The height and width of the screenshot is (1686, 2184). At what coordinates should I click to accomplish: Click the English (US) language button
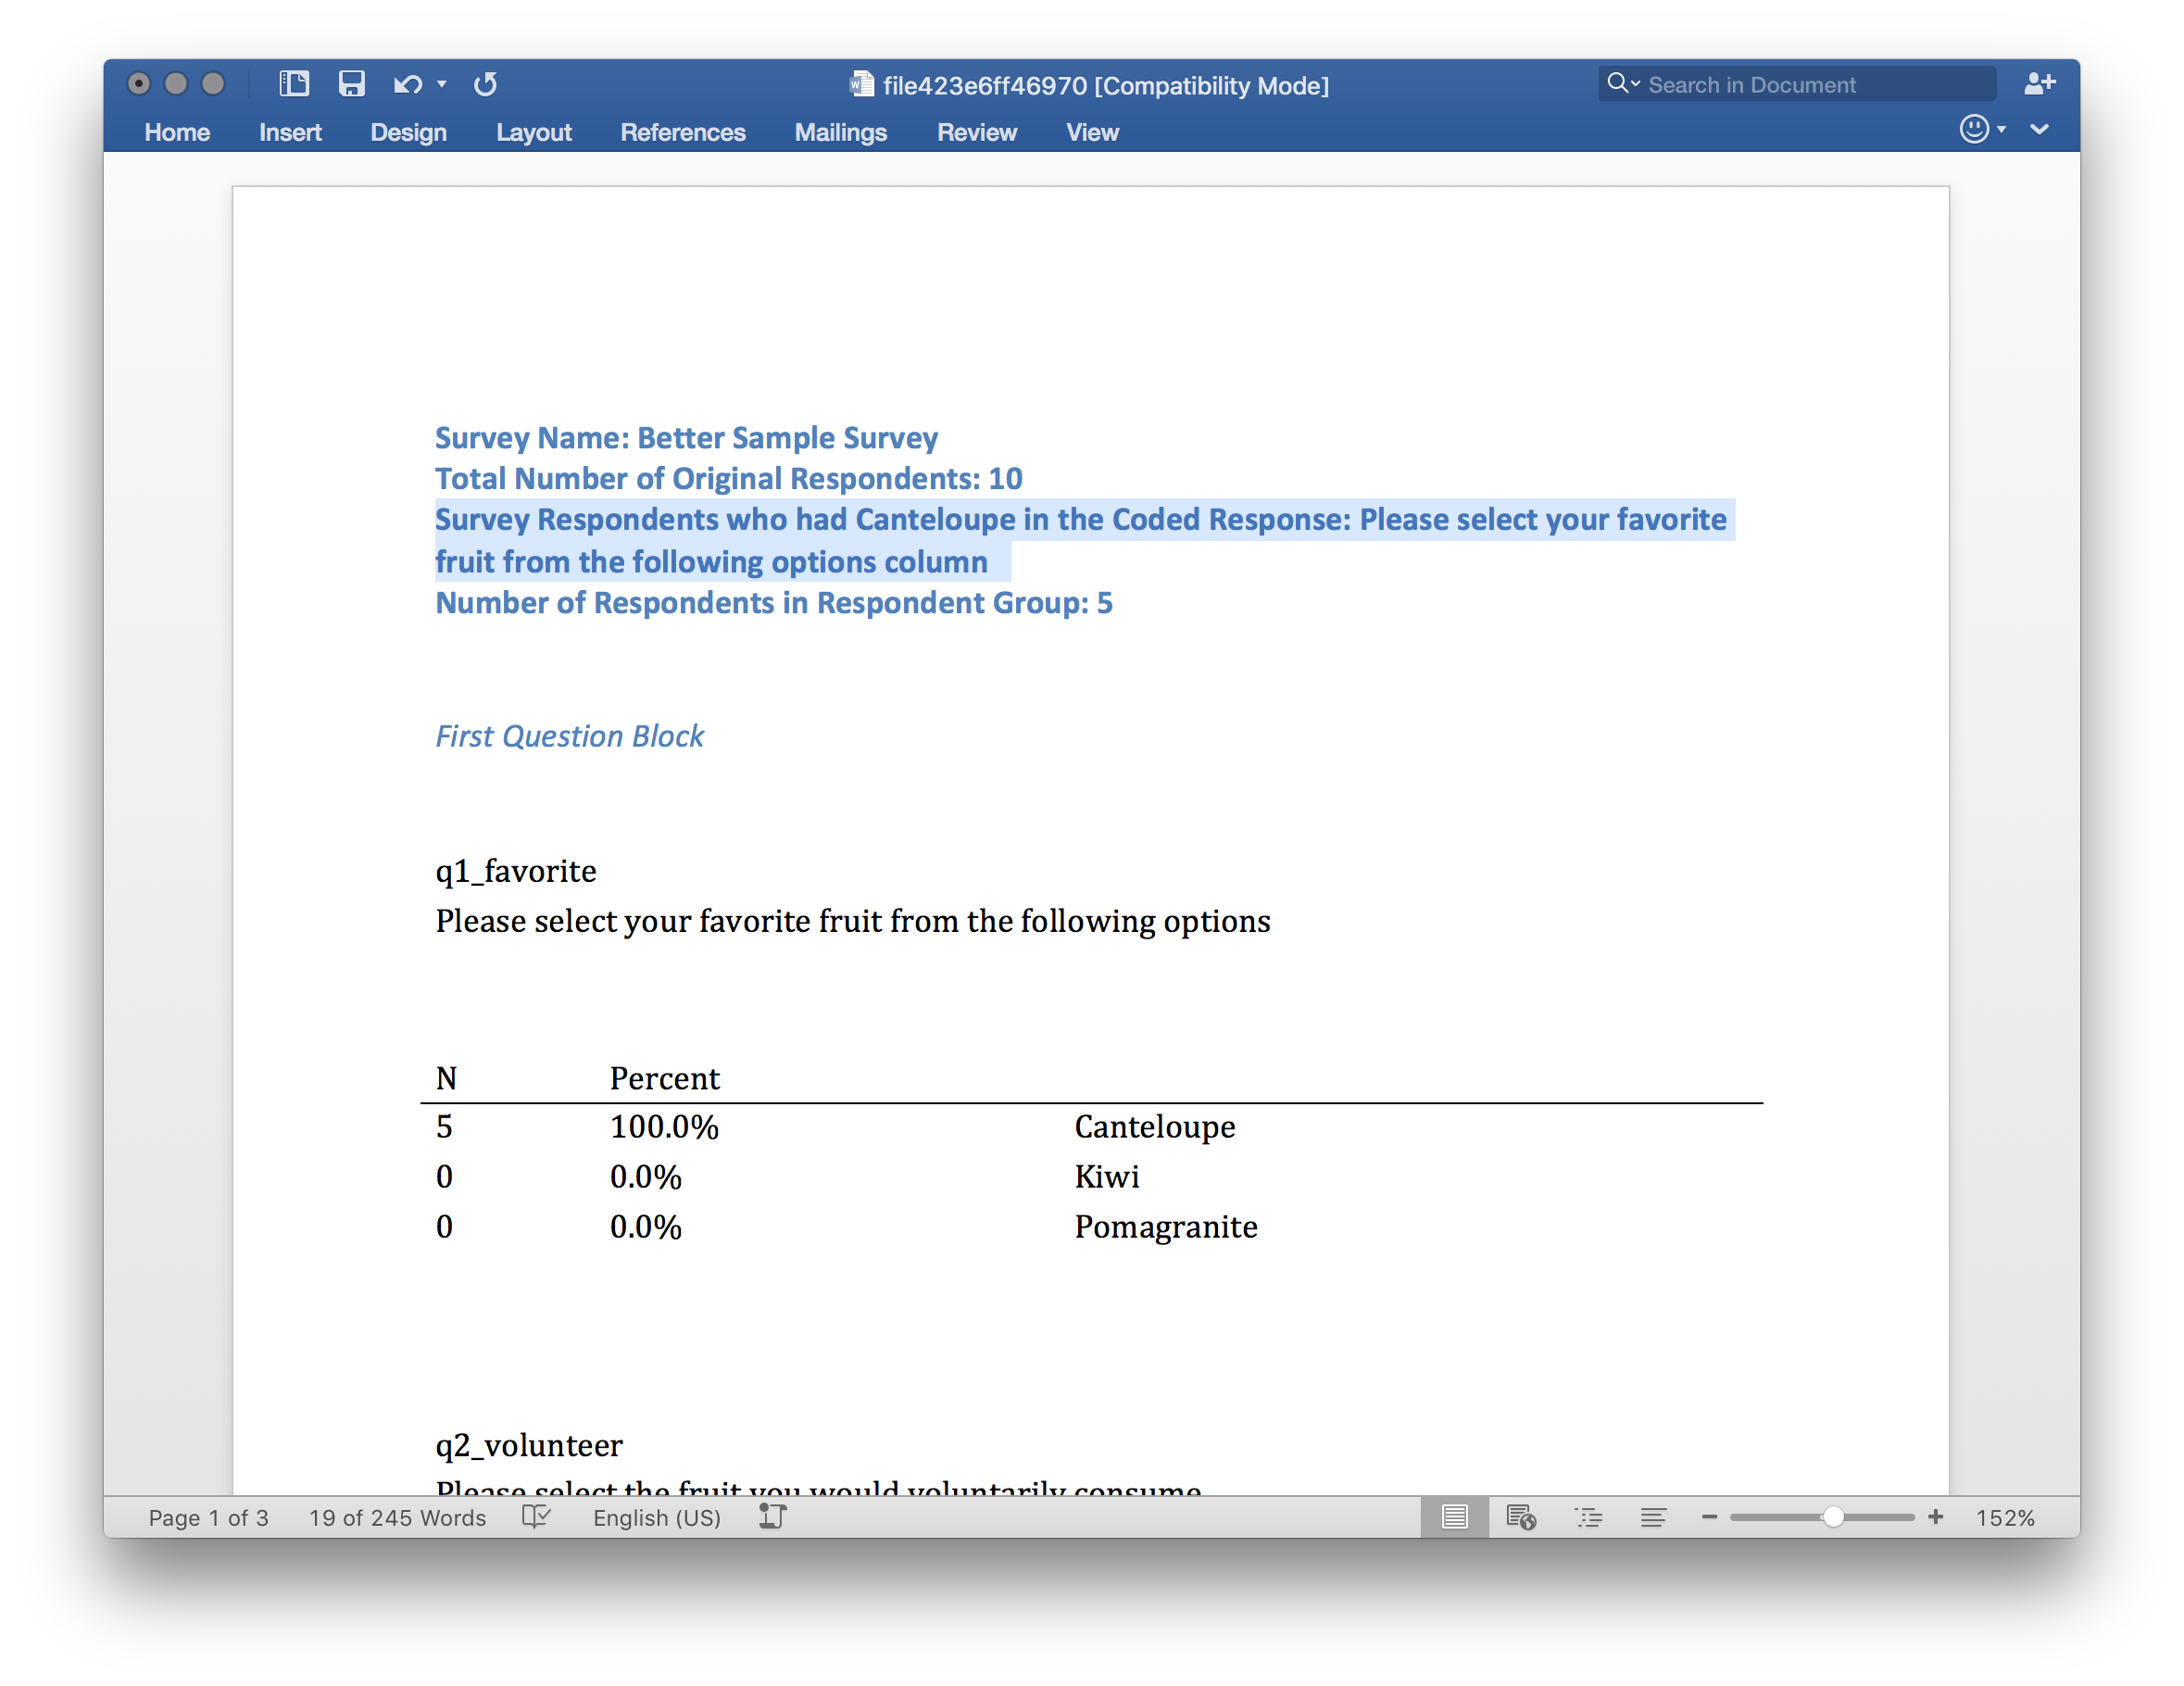[x=656, y=1518]
